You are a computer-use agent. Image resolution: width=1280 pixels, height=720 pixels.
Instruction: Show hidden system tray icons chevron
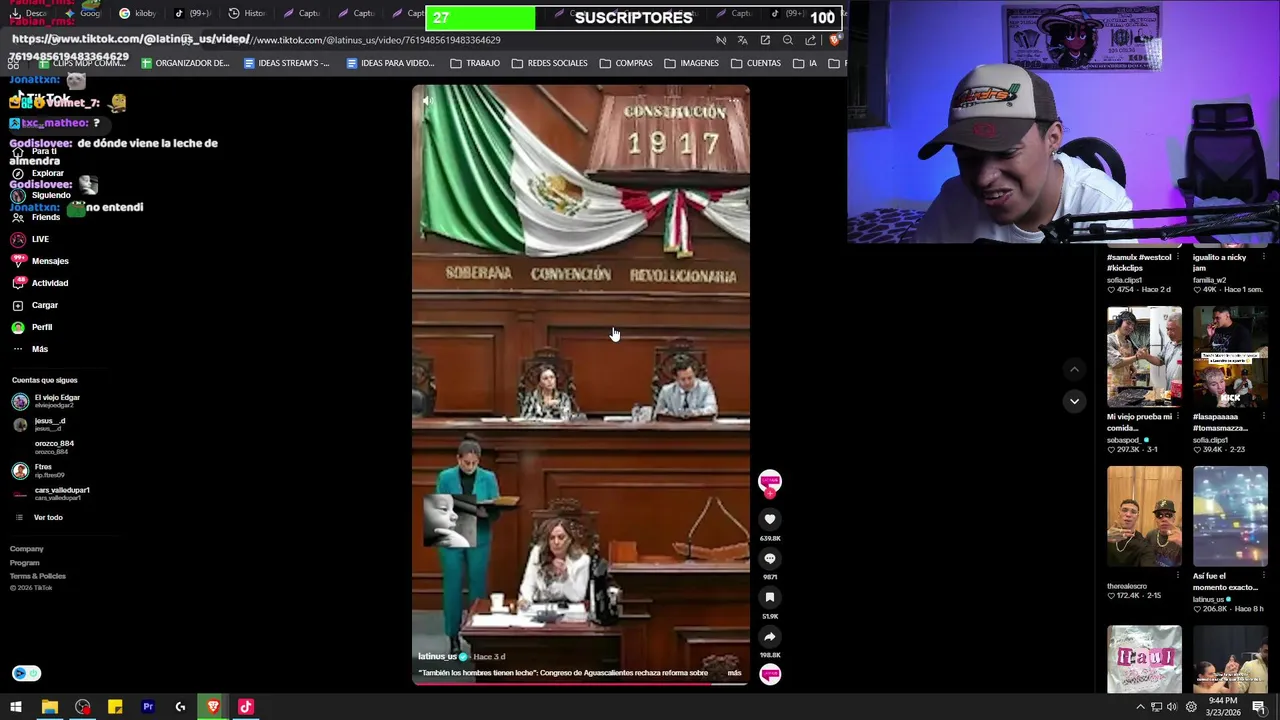(x=1140, y=707)
